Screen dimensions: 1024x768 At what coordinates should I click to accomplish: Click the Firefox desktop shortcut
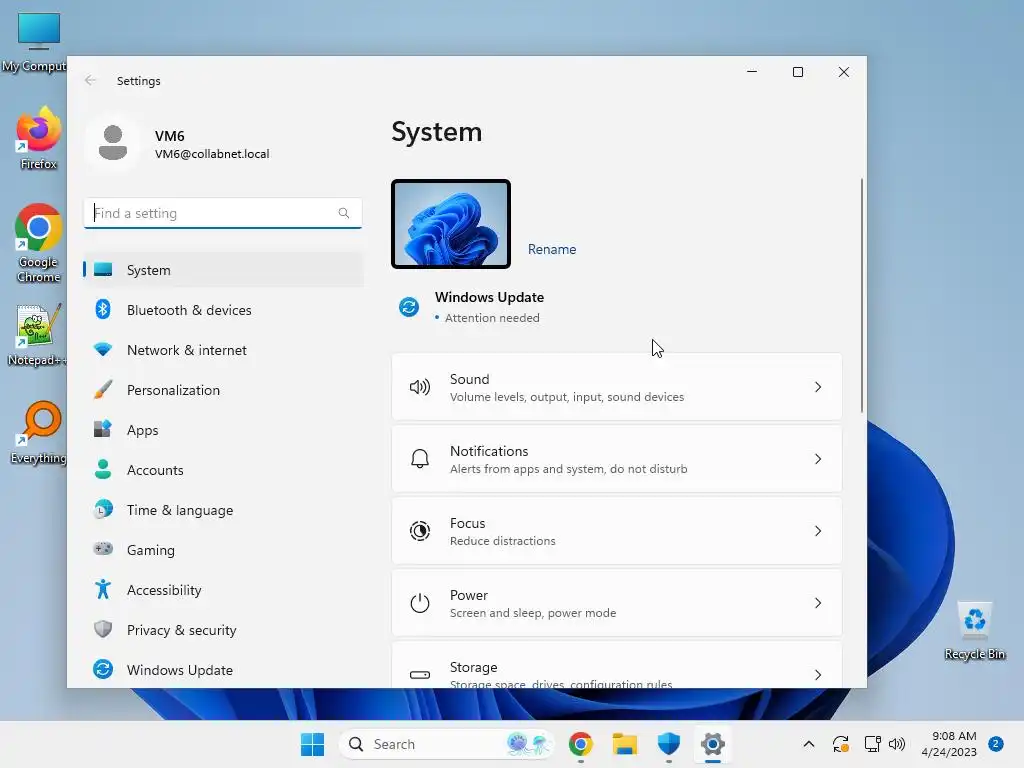click(38, 138)
